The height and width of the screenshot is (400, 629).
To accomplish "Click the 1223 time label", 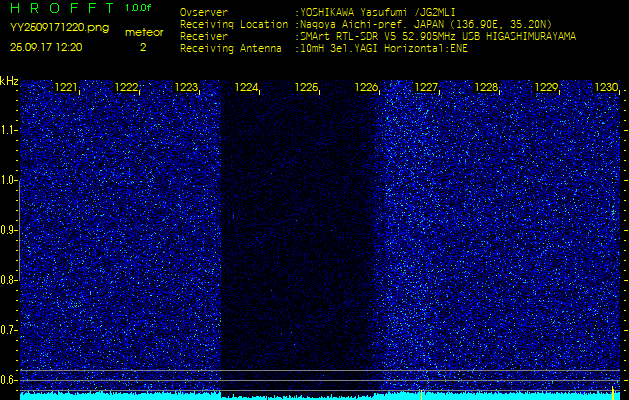I will (x=186, y=87).
